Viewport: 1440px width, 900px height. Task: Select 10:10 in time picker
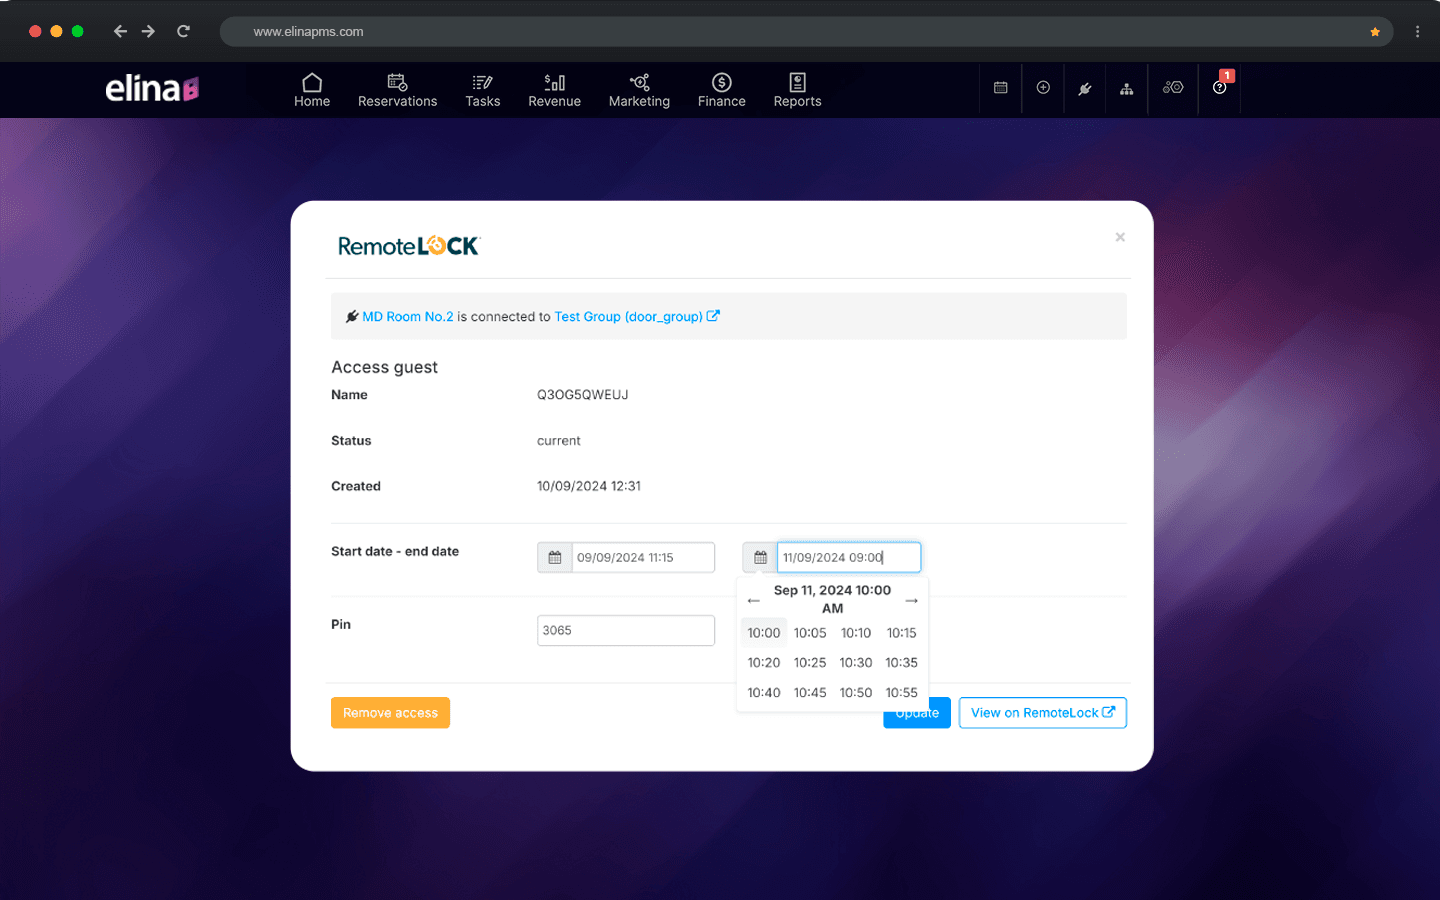point(856,633)
